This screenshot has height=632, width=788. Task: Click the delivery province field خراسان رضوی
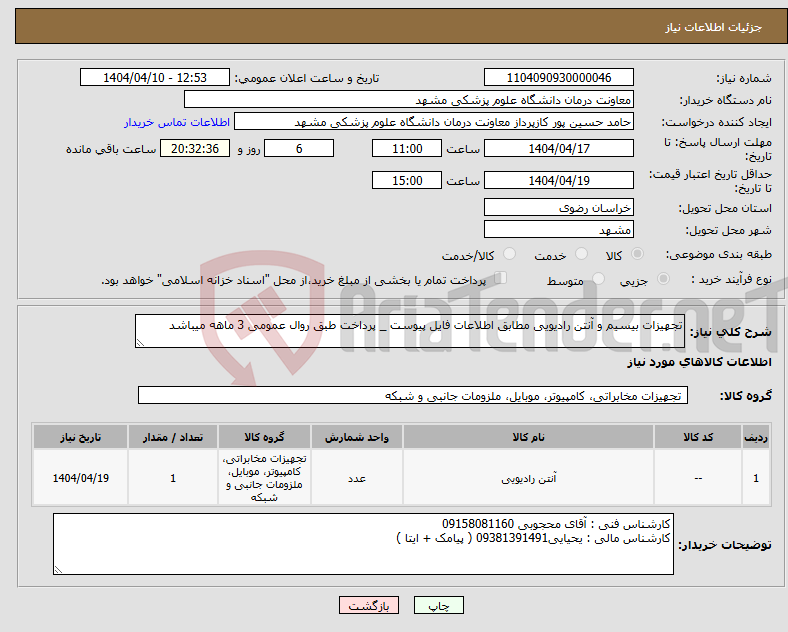click(558, 207)
